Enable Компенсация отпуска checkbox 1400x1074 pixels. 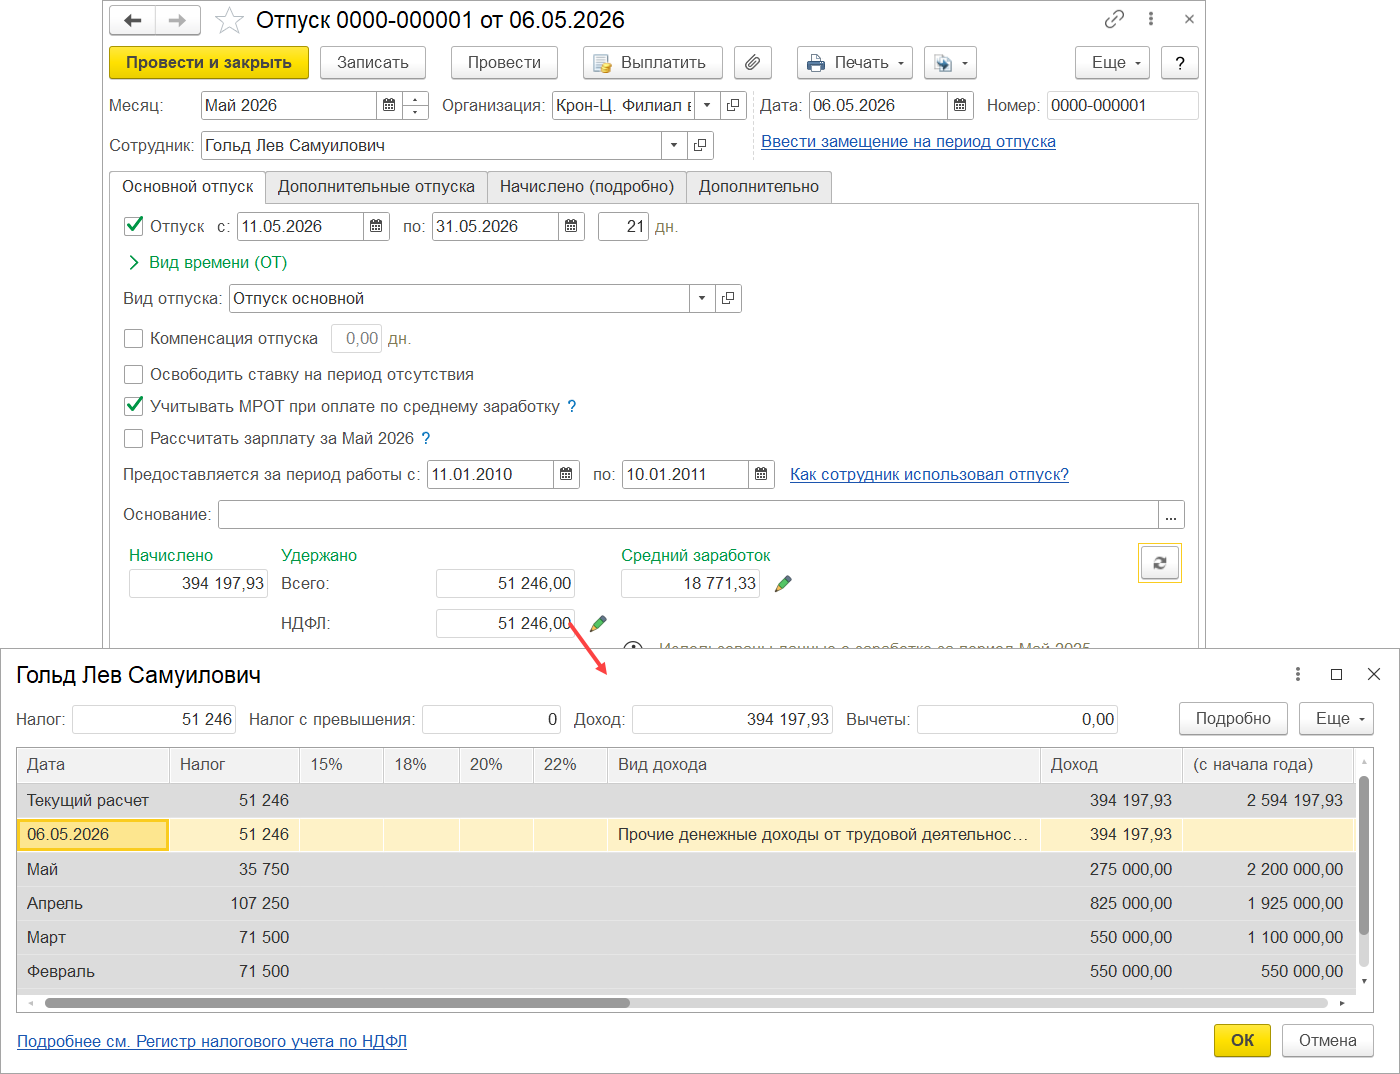133,338
